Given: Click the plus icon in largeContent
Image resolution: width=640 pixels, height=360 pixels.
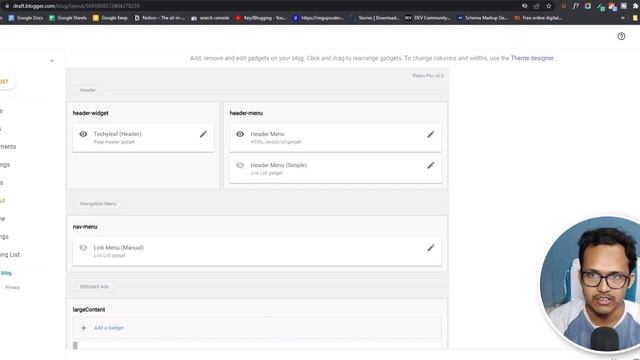Looking at the screenshot, I should pos(84,328).
